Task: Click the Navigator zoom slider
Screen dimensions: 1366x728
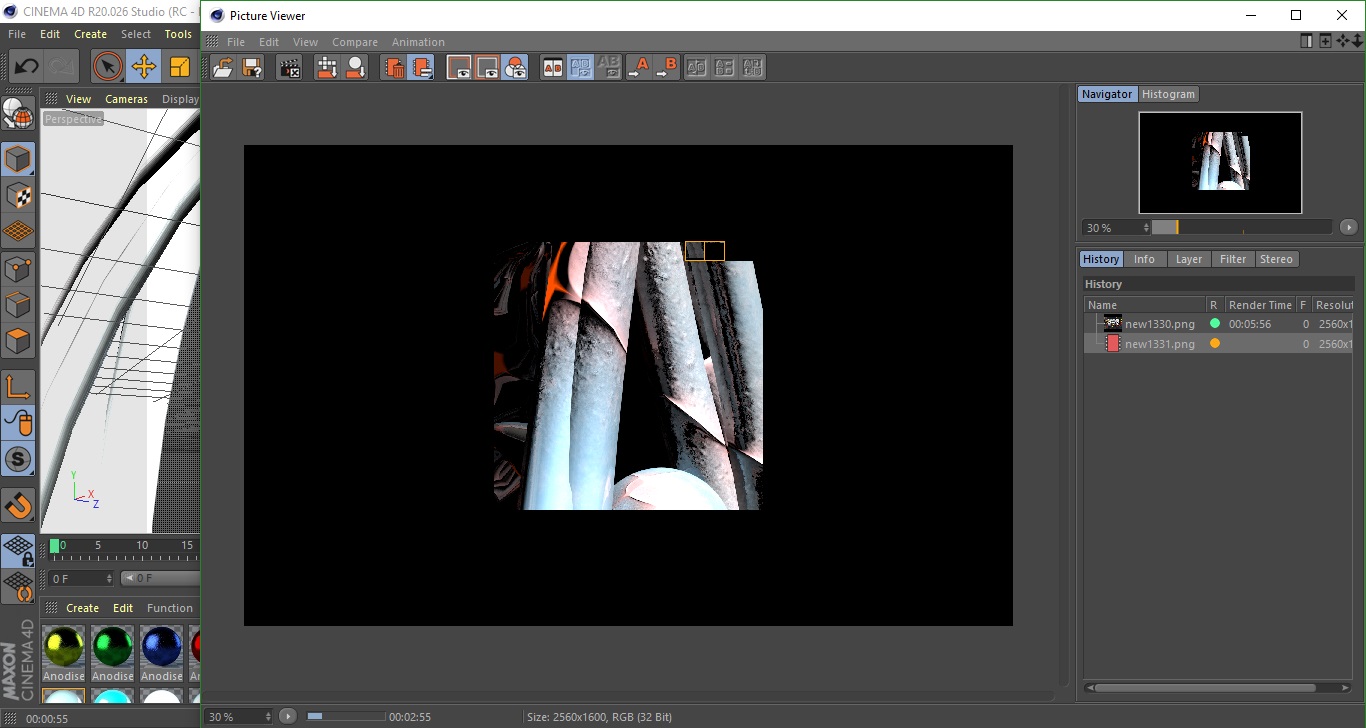Action: pos(1242,227)
